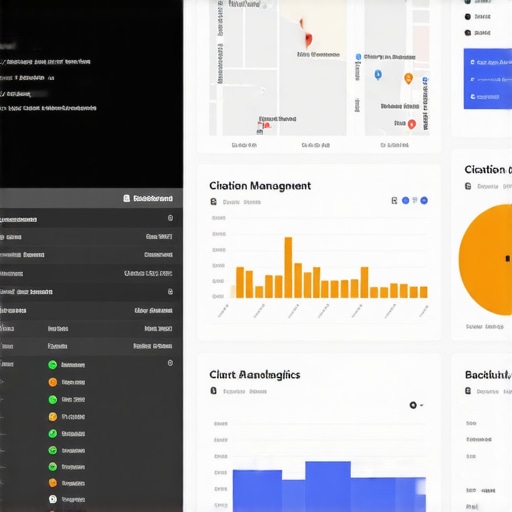The image size is (512, 512).
Task: Click underlined value link on row below first section header
Action: tap(159, 236)
